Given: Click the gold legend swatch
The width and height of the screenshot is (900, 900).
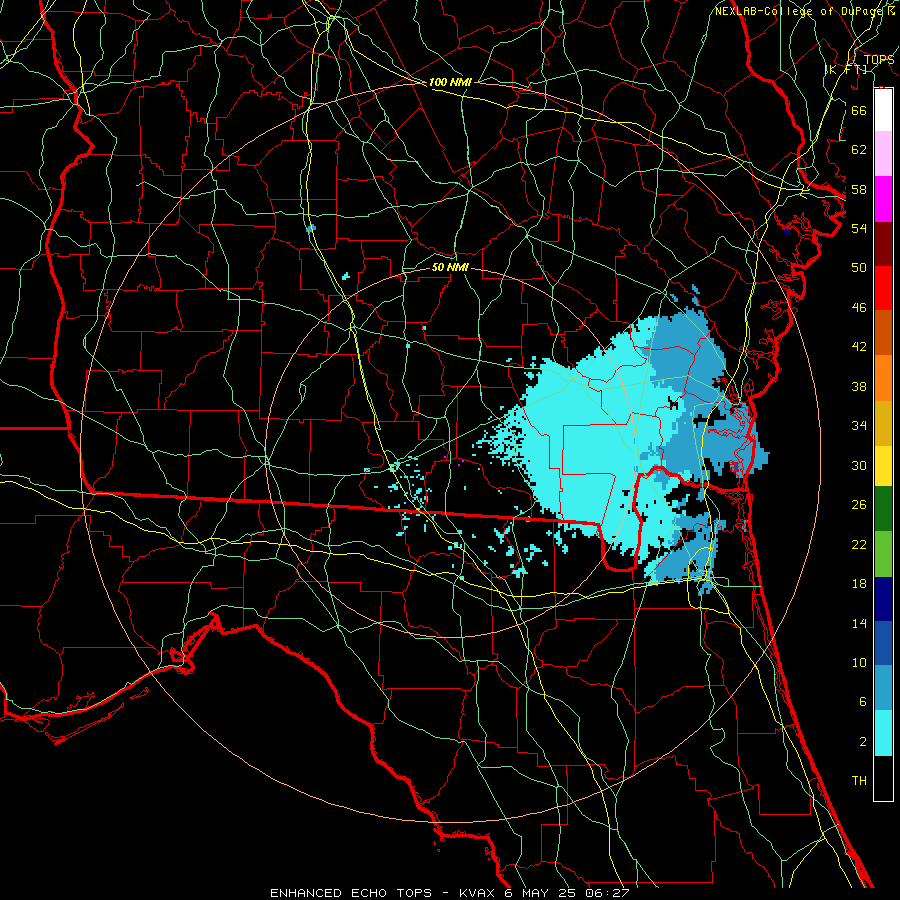Looking at the screenshot, I should click(883, 423).
